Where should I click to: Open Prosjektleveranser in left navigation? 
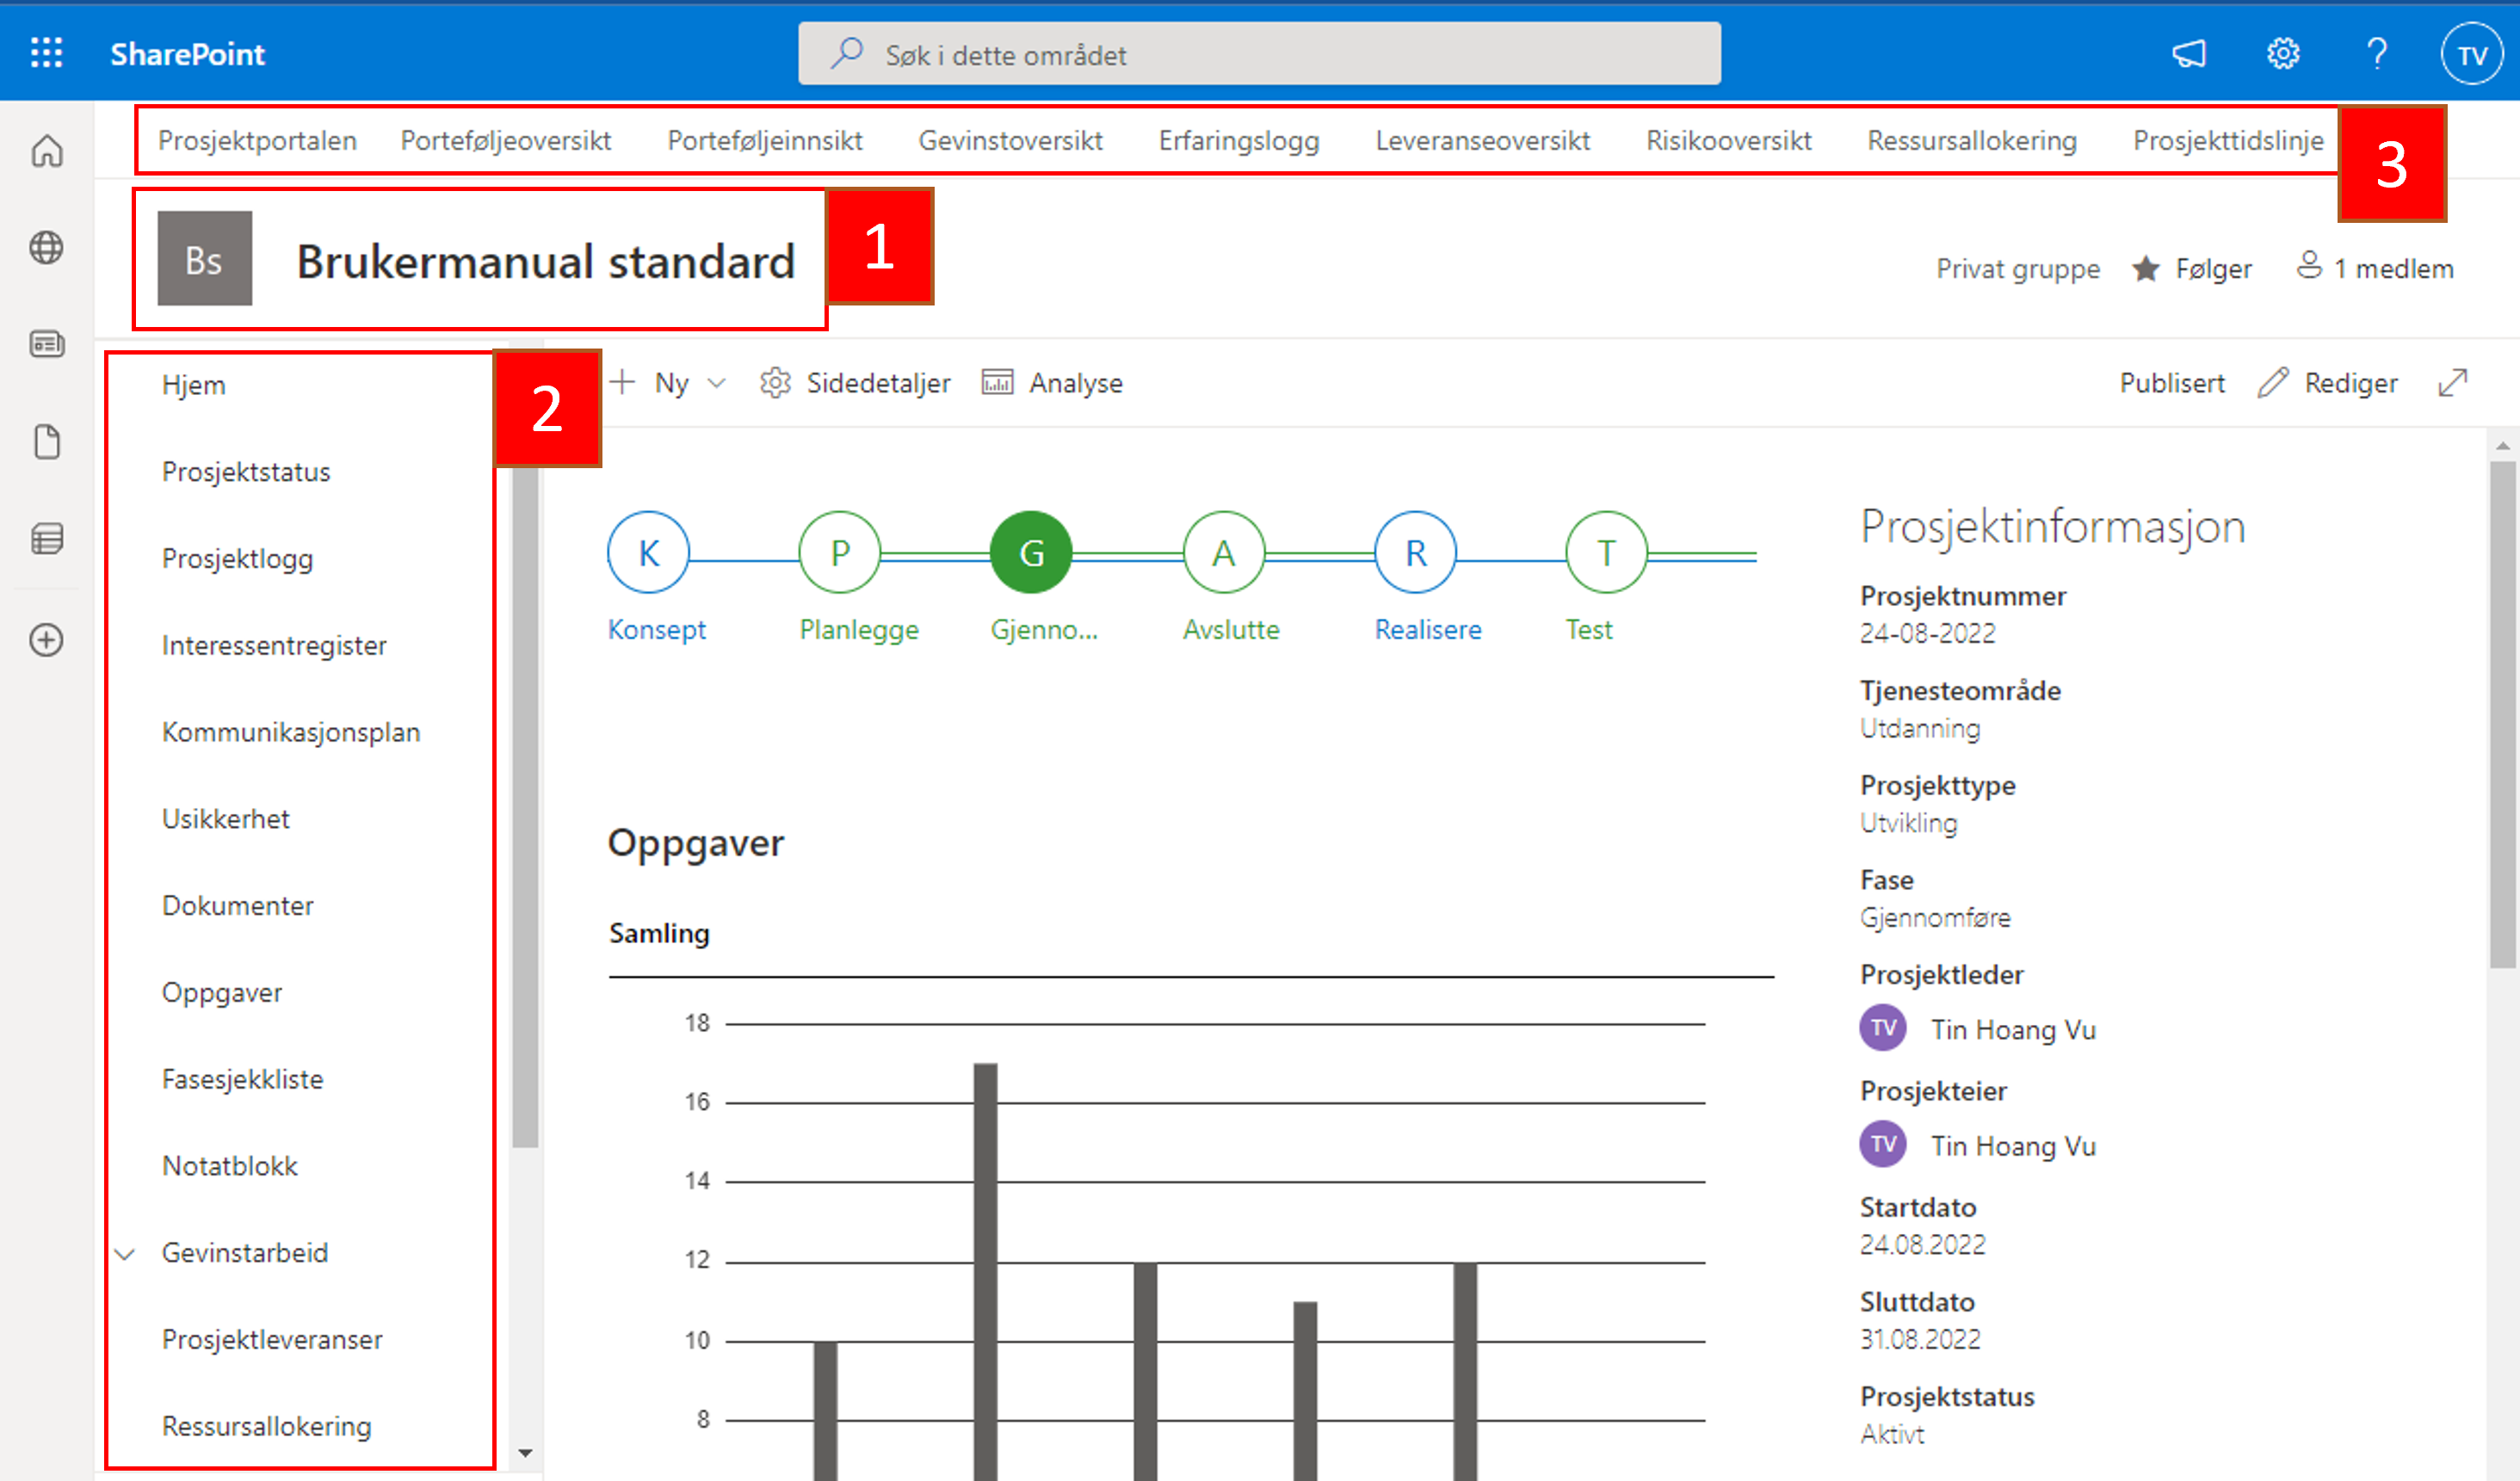point(272,1340)
